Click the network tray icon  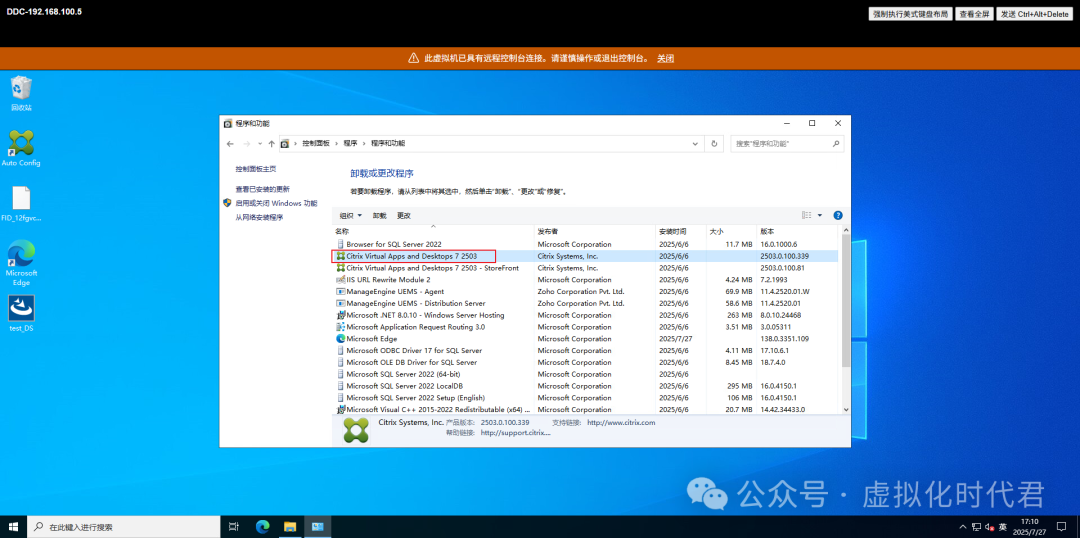pos(978,527)
